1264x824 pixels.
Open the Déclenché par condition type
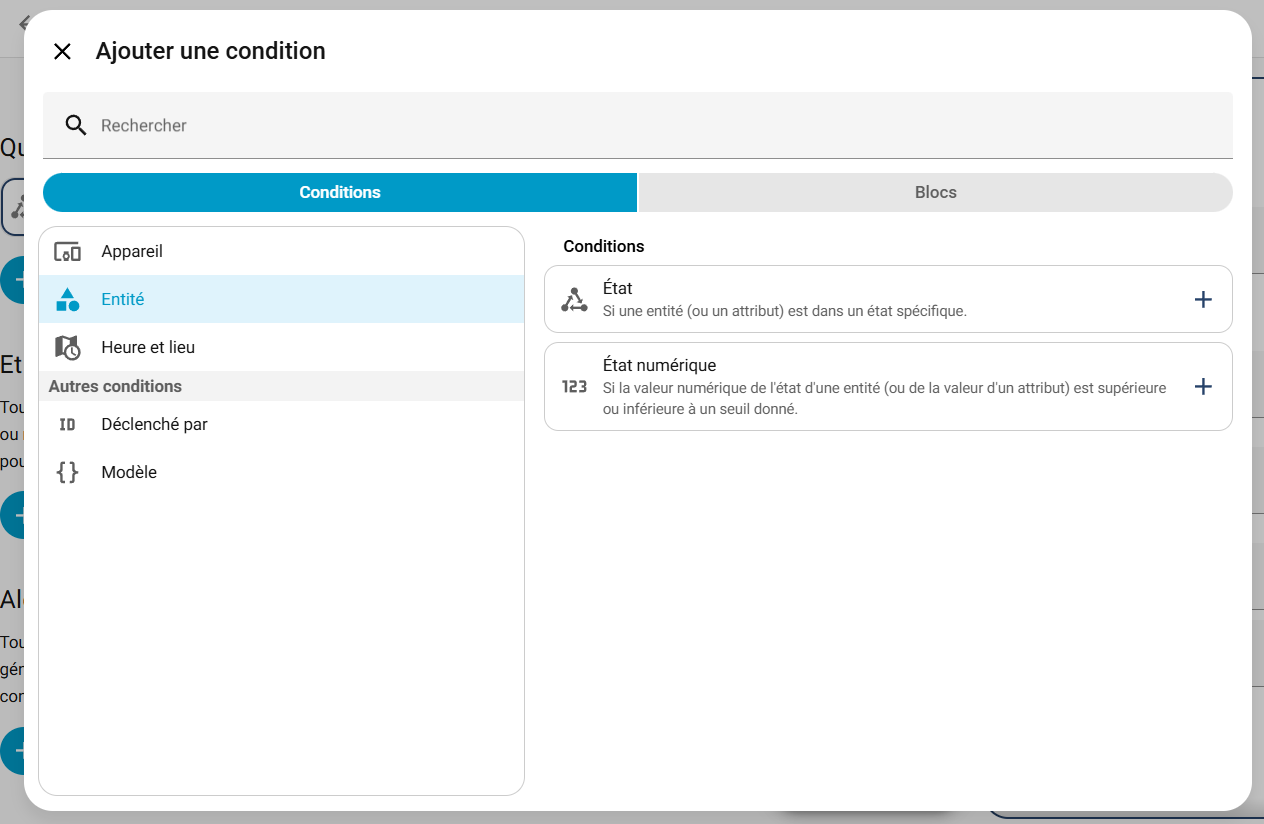[x=154, y=424]
